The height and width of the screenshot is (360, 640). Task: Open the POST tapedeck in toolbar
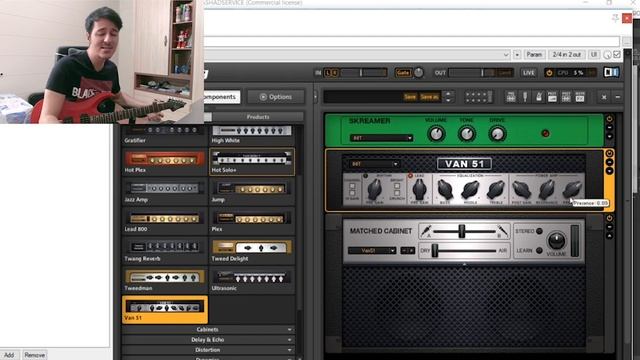[x=566, y=97]
